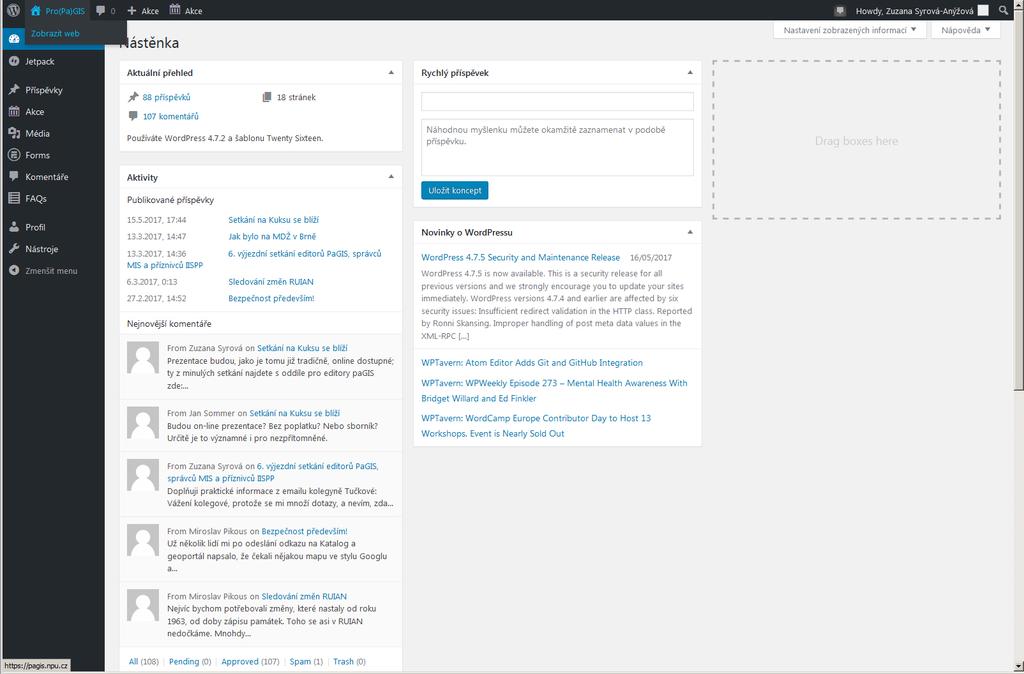Click avatar of Jan Sommer comment

[x=142, y=423]
